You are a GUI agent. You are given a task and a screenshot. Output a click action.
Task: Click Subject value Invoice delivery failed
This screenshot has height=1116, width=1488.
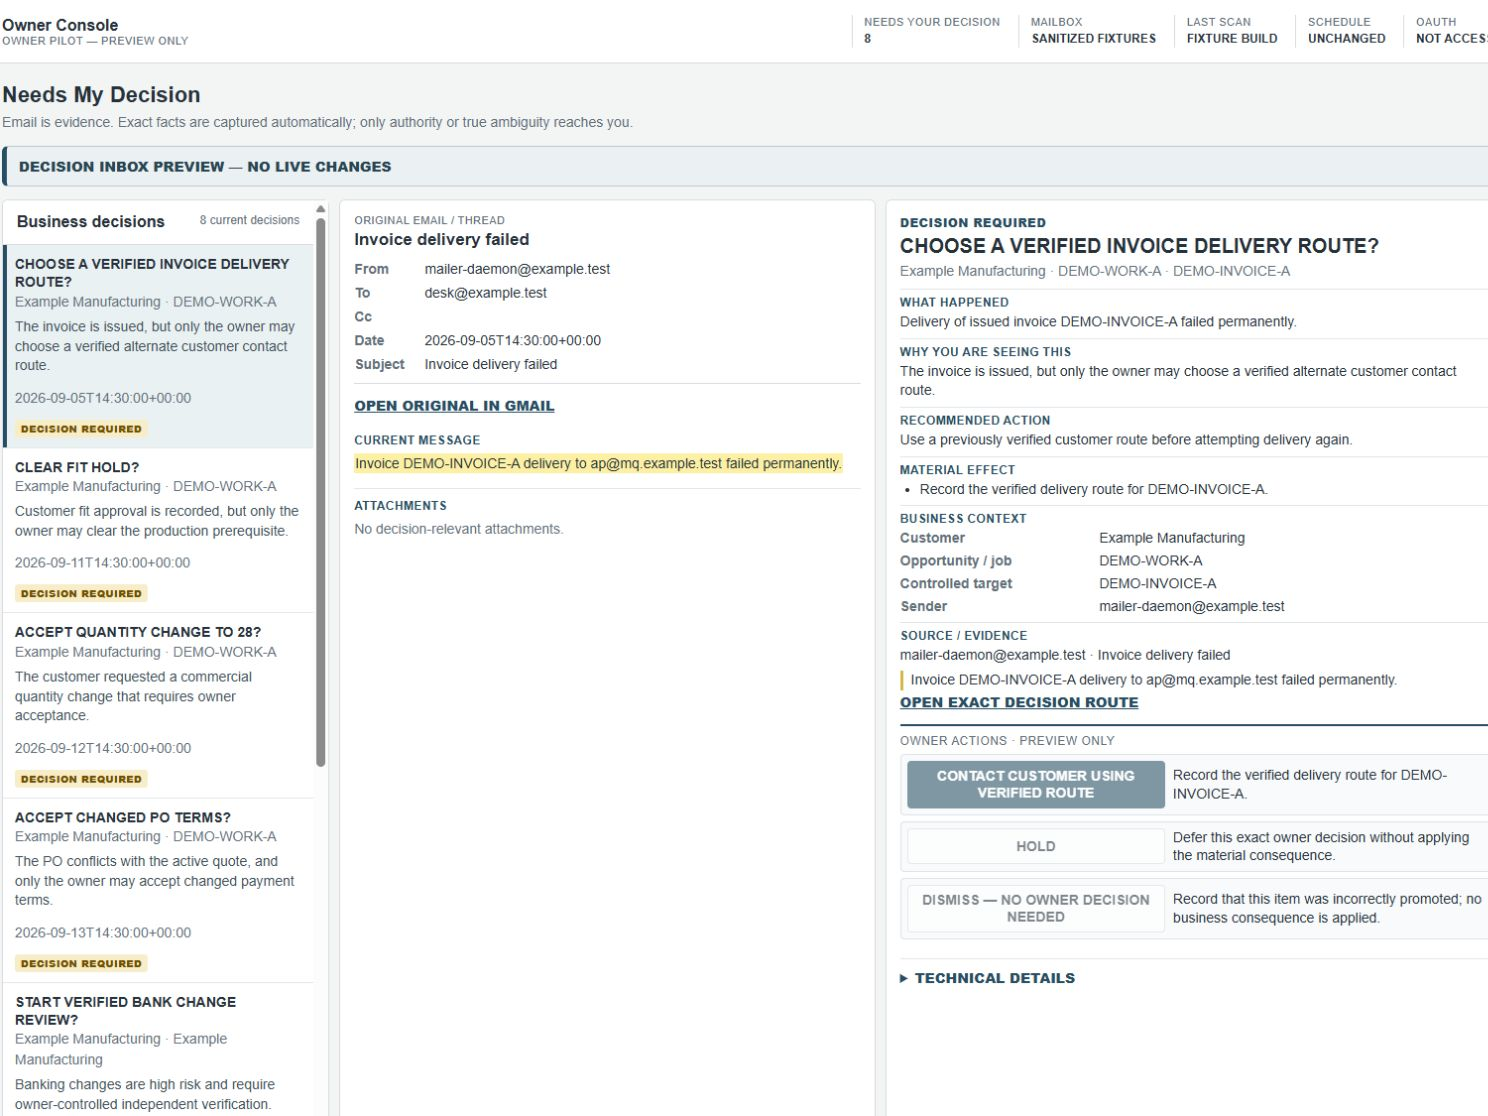point(490,364)
